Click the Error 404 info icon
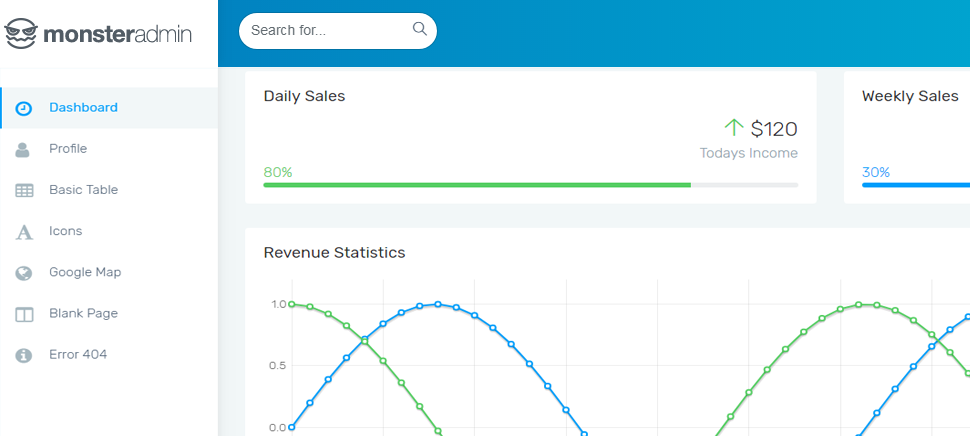970x436 pixels. 24,355
